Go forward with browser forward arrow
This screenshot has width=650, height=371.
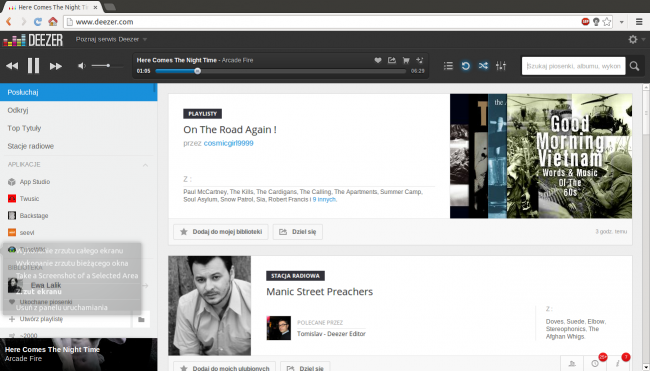click(x=23, y=22)
